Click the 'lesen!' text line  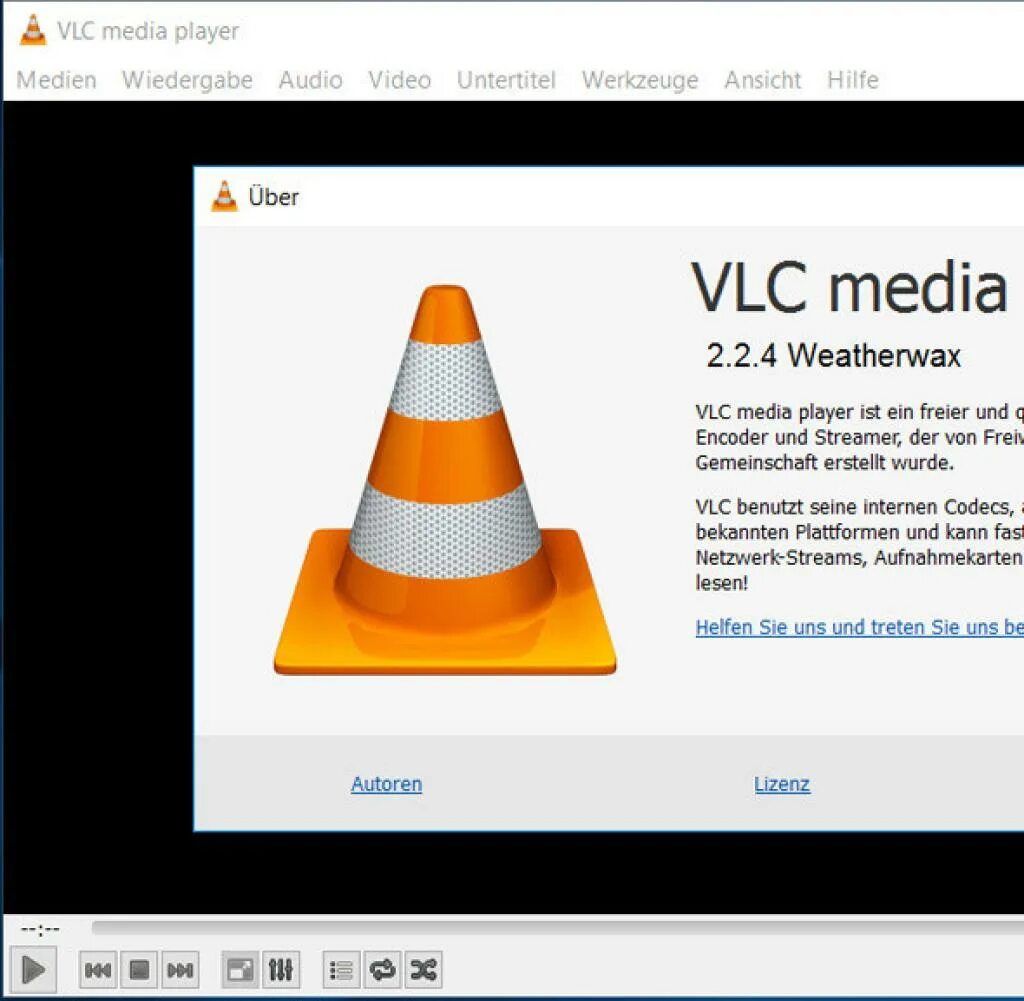[722, 582]
